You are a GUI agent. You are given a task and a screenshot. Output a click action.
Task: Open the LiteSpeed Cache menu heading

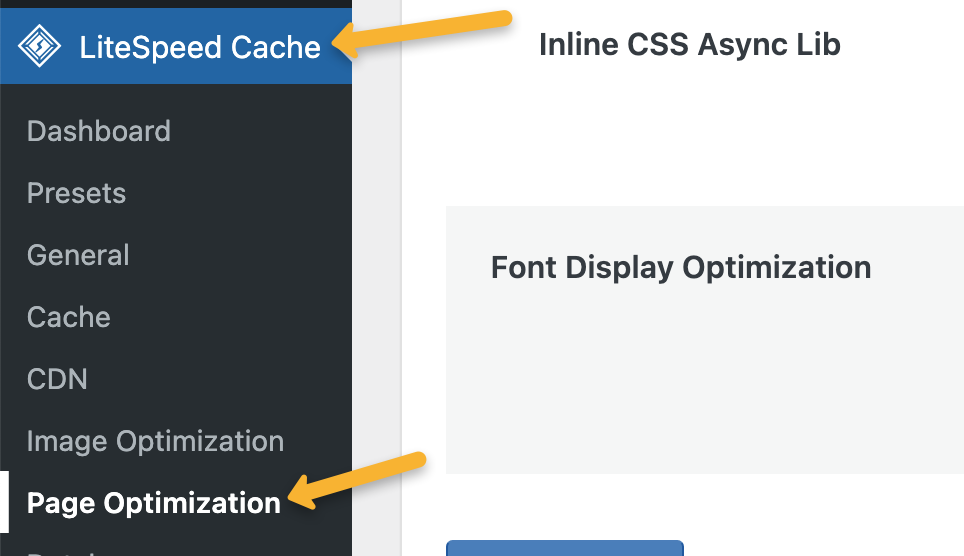click(x=200, y=47)
